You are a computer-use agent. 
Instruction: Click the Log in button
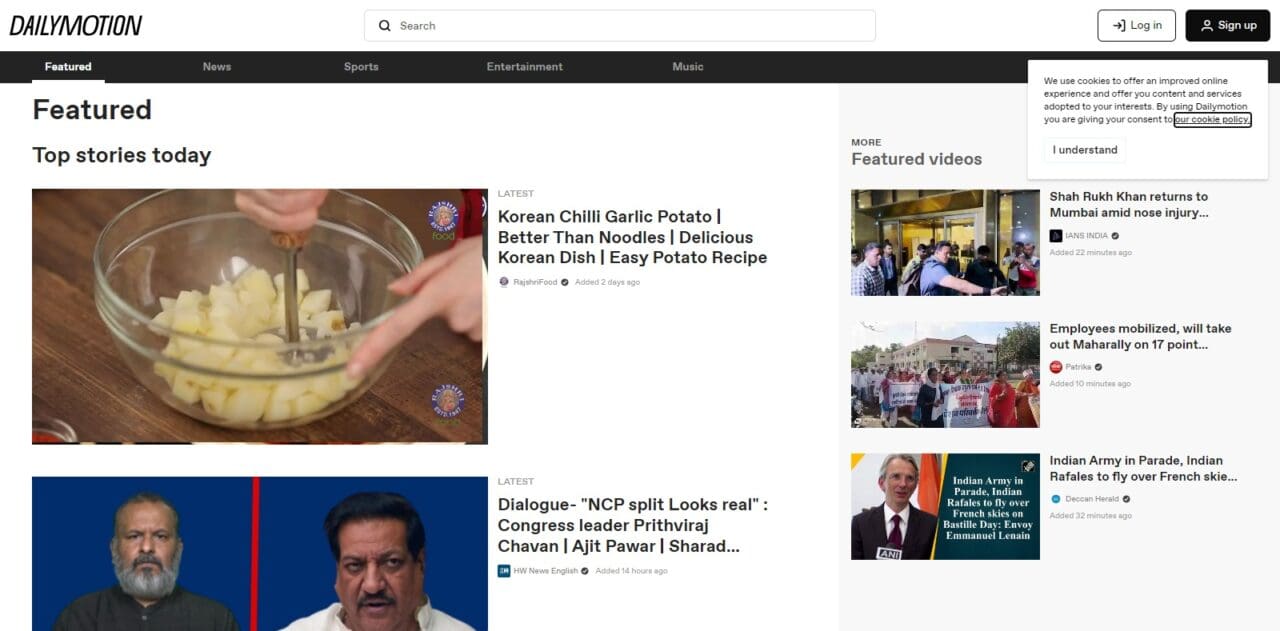[x=1137, y=26]
